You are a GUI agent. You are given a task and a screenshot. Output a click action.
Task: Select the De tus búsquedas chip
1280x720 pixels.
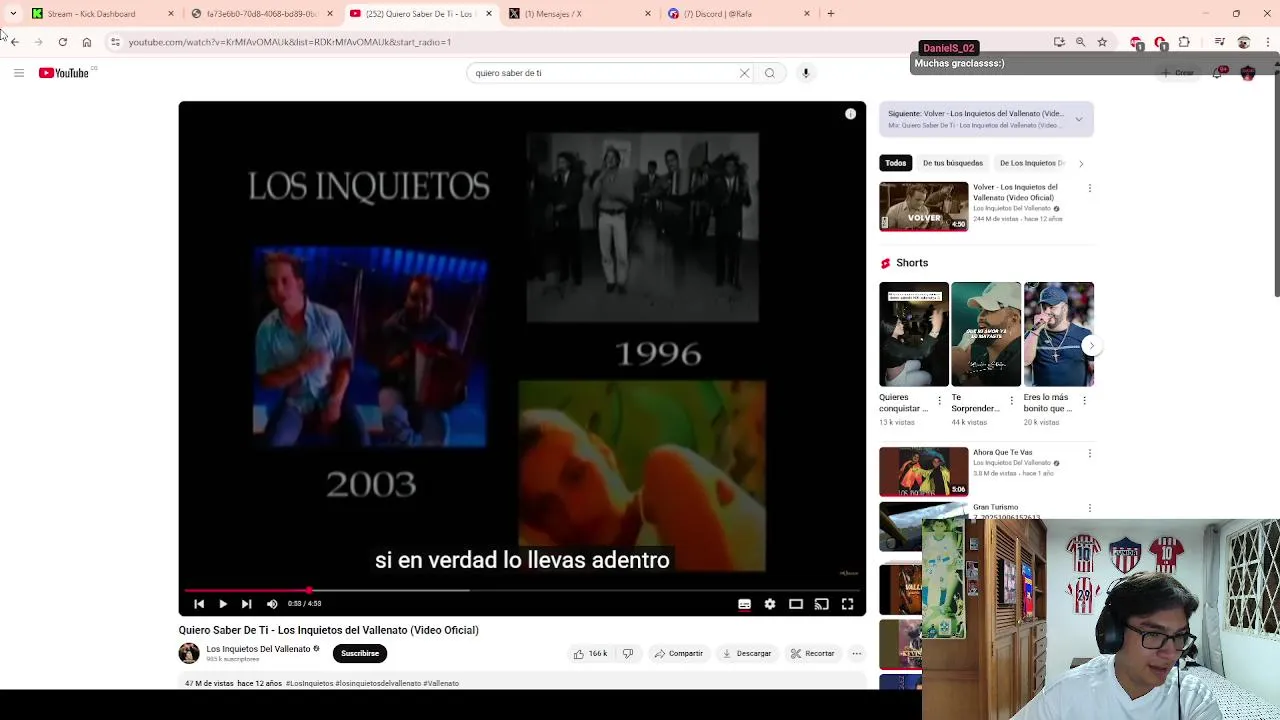pos(952,163)
